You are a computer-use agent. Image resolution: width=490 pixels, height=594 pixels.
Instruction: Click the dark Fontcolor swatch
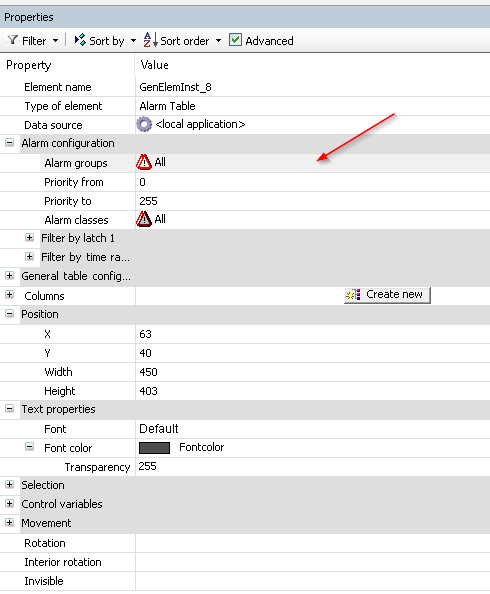(x=154, y=448)
